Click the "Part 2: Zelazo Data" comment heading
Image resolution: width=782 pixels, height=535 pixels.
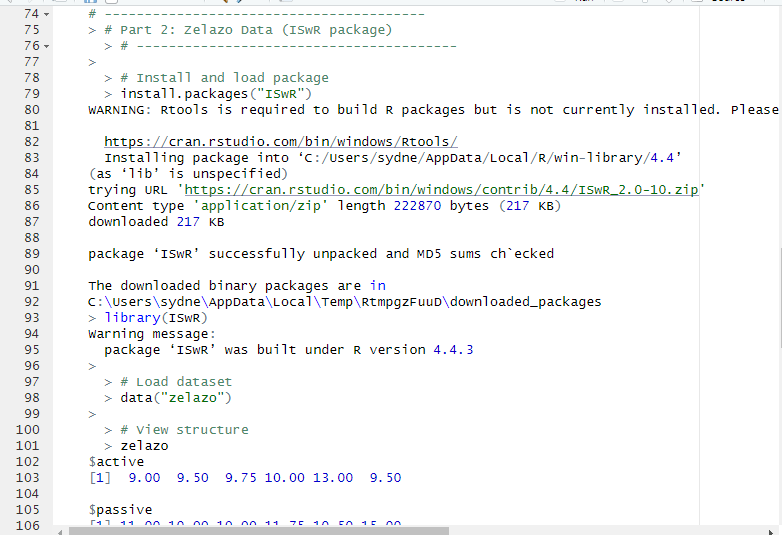248,30
